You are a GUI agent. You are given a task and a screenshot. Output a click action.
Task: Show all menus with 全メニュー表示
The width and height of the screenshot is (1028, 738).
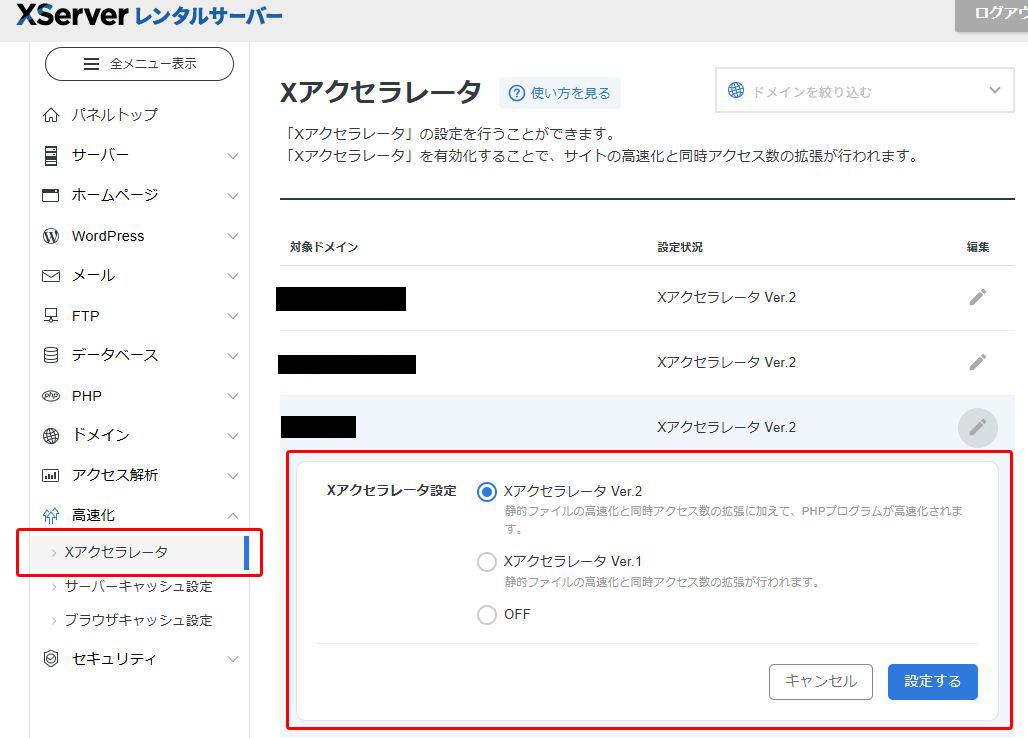pyautogui.click(x=139, y=64)
